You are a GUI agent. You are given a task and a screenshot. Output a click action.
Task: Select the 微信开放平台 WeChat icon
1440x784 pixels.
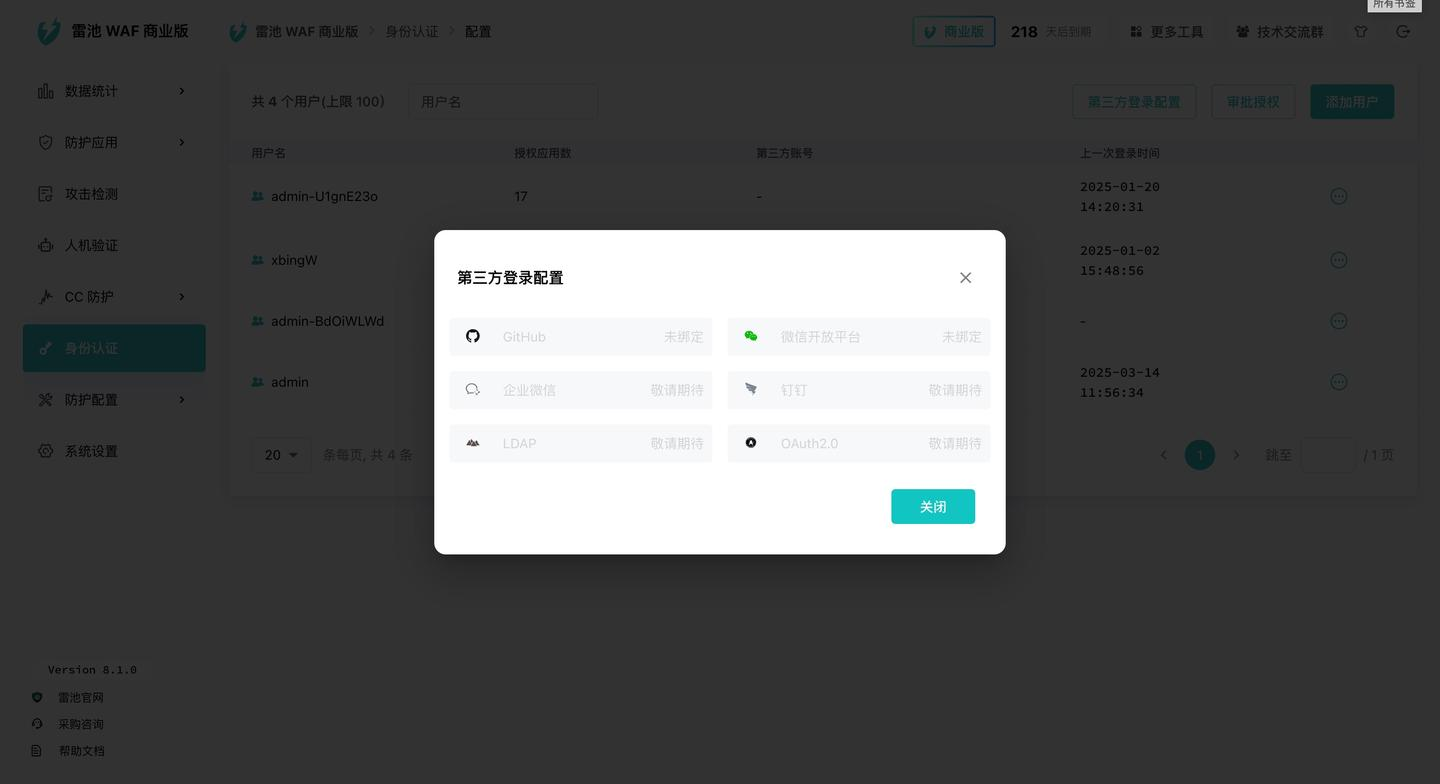[x=751, y=336]
